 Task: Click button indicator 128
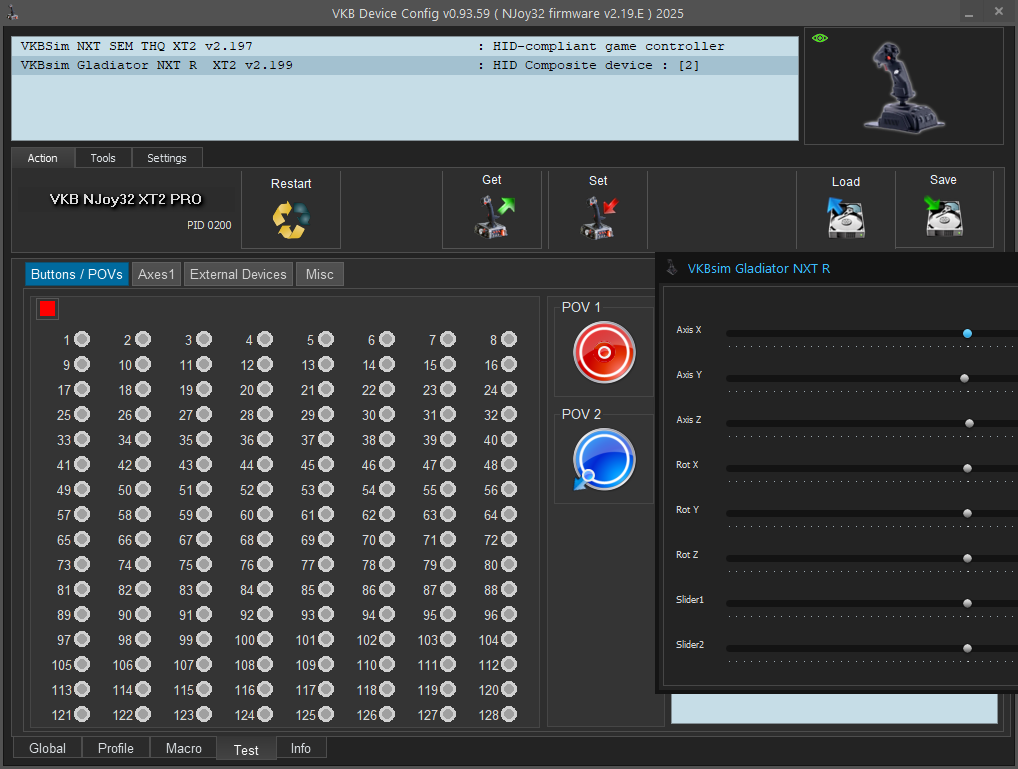[x=509, y=714]
